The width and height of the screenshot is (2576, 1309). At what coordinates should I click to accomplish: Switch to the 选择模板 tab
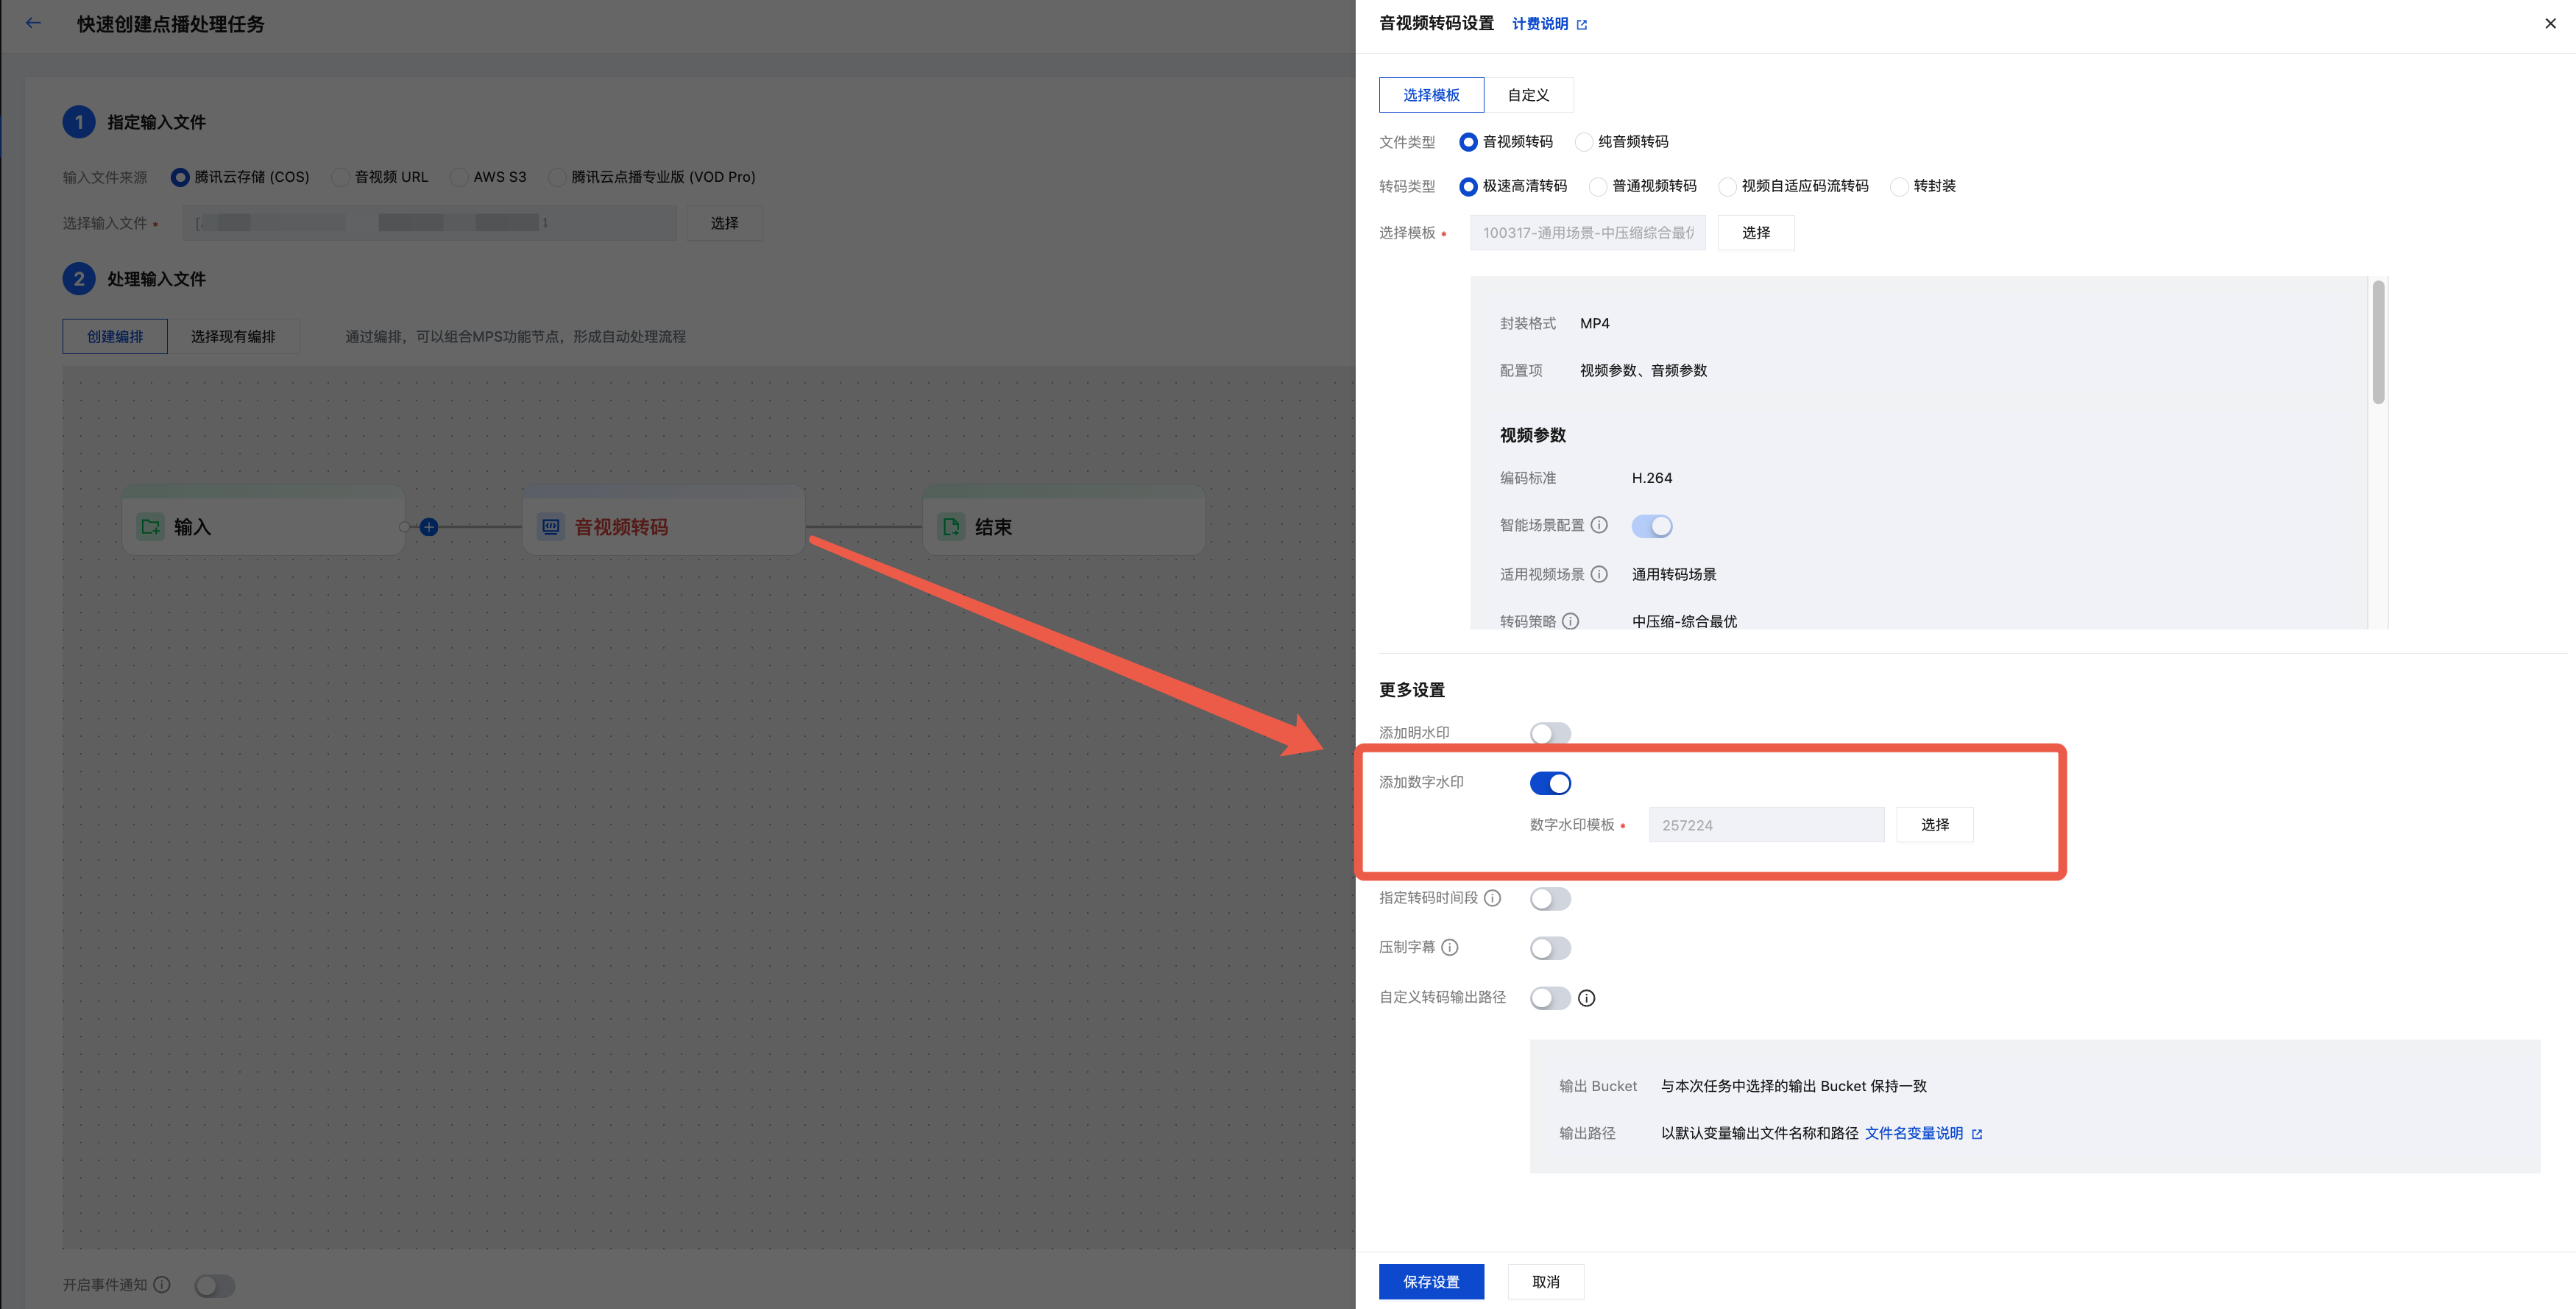click(x=1431, y=95)
